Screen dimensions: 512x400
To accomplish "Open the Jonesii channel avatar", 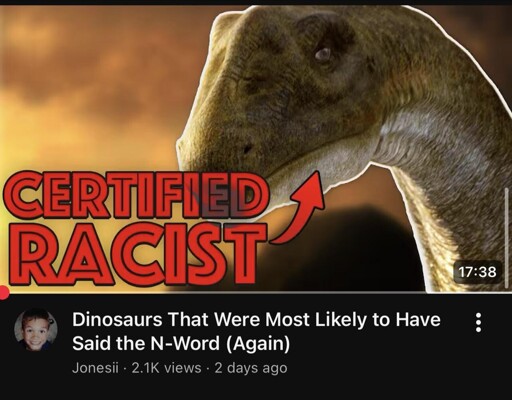I will click(36, 330).
